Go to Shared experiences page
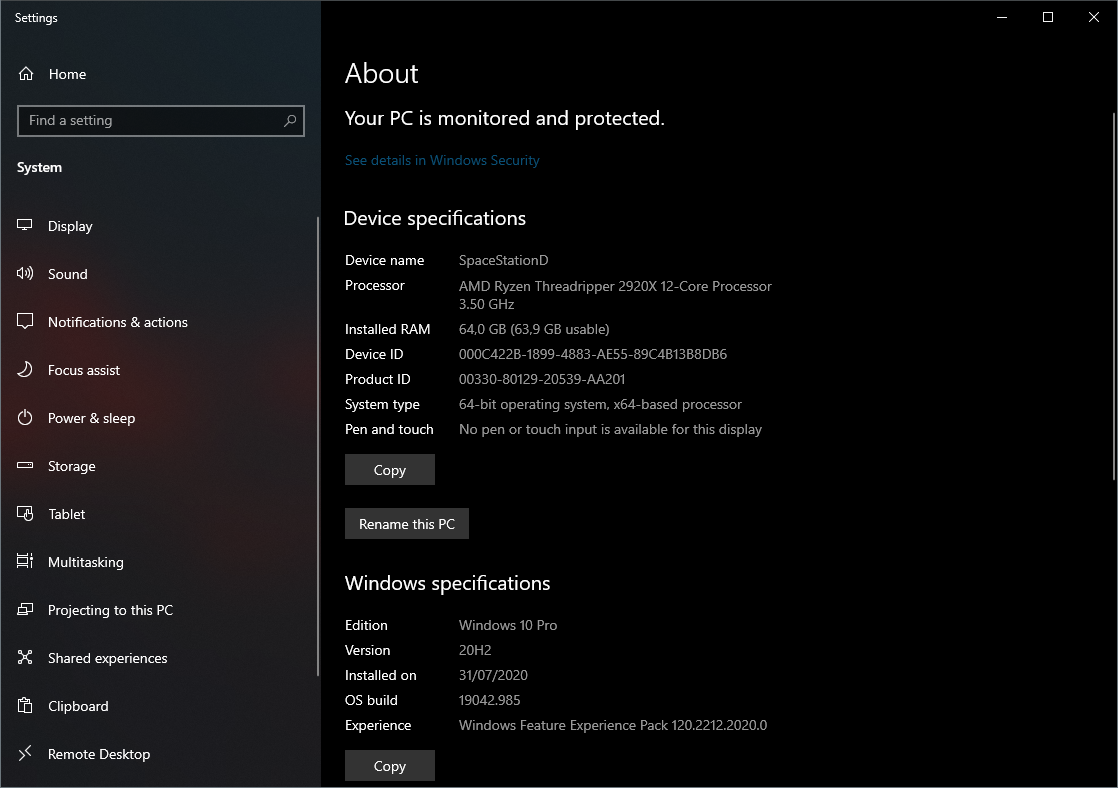1118x788 pixels. point(107,658)
